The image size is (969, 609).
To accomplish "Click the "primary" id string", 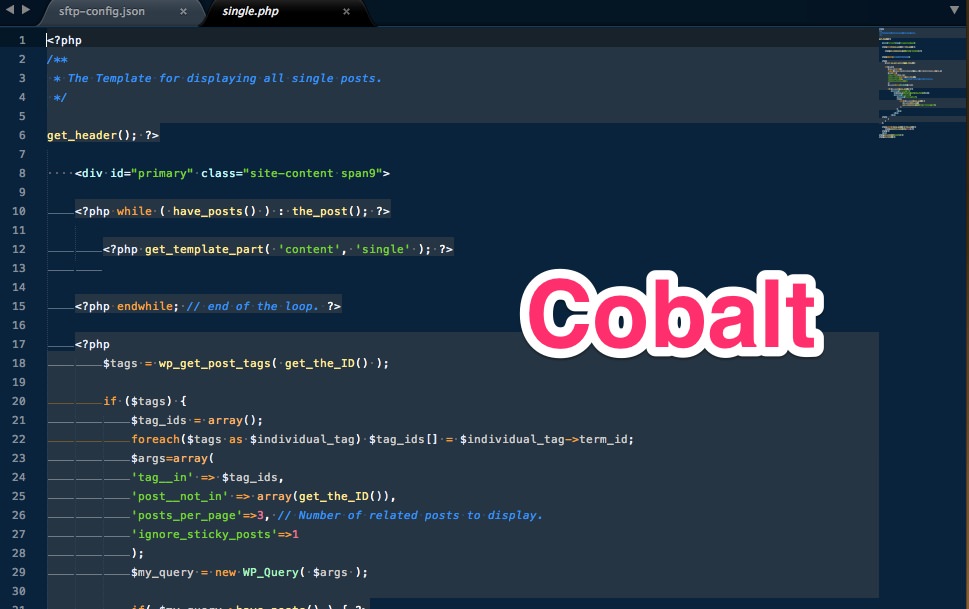I will click(x=162, y=173).
